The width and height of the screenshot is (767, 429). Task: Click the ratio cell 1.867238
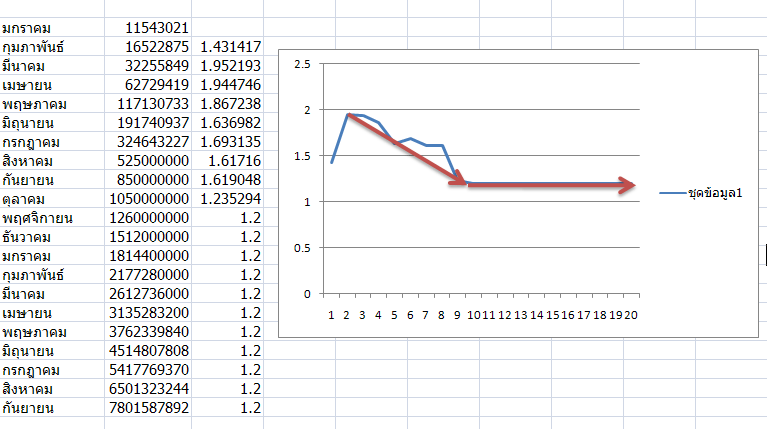[227, 104]
